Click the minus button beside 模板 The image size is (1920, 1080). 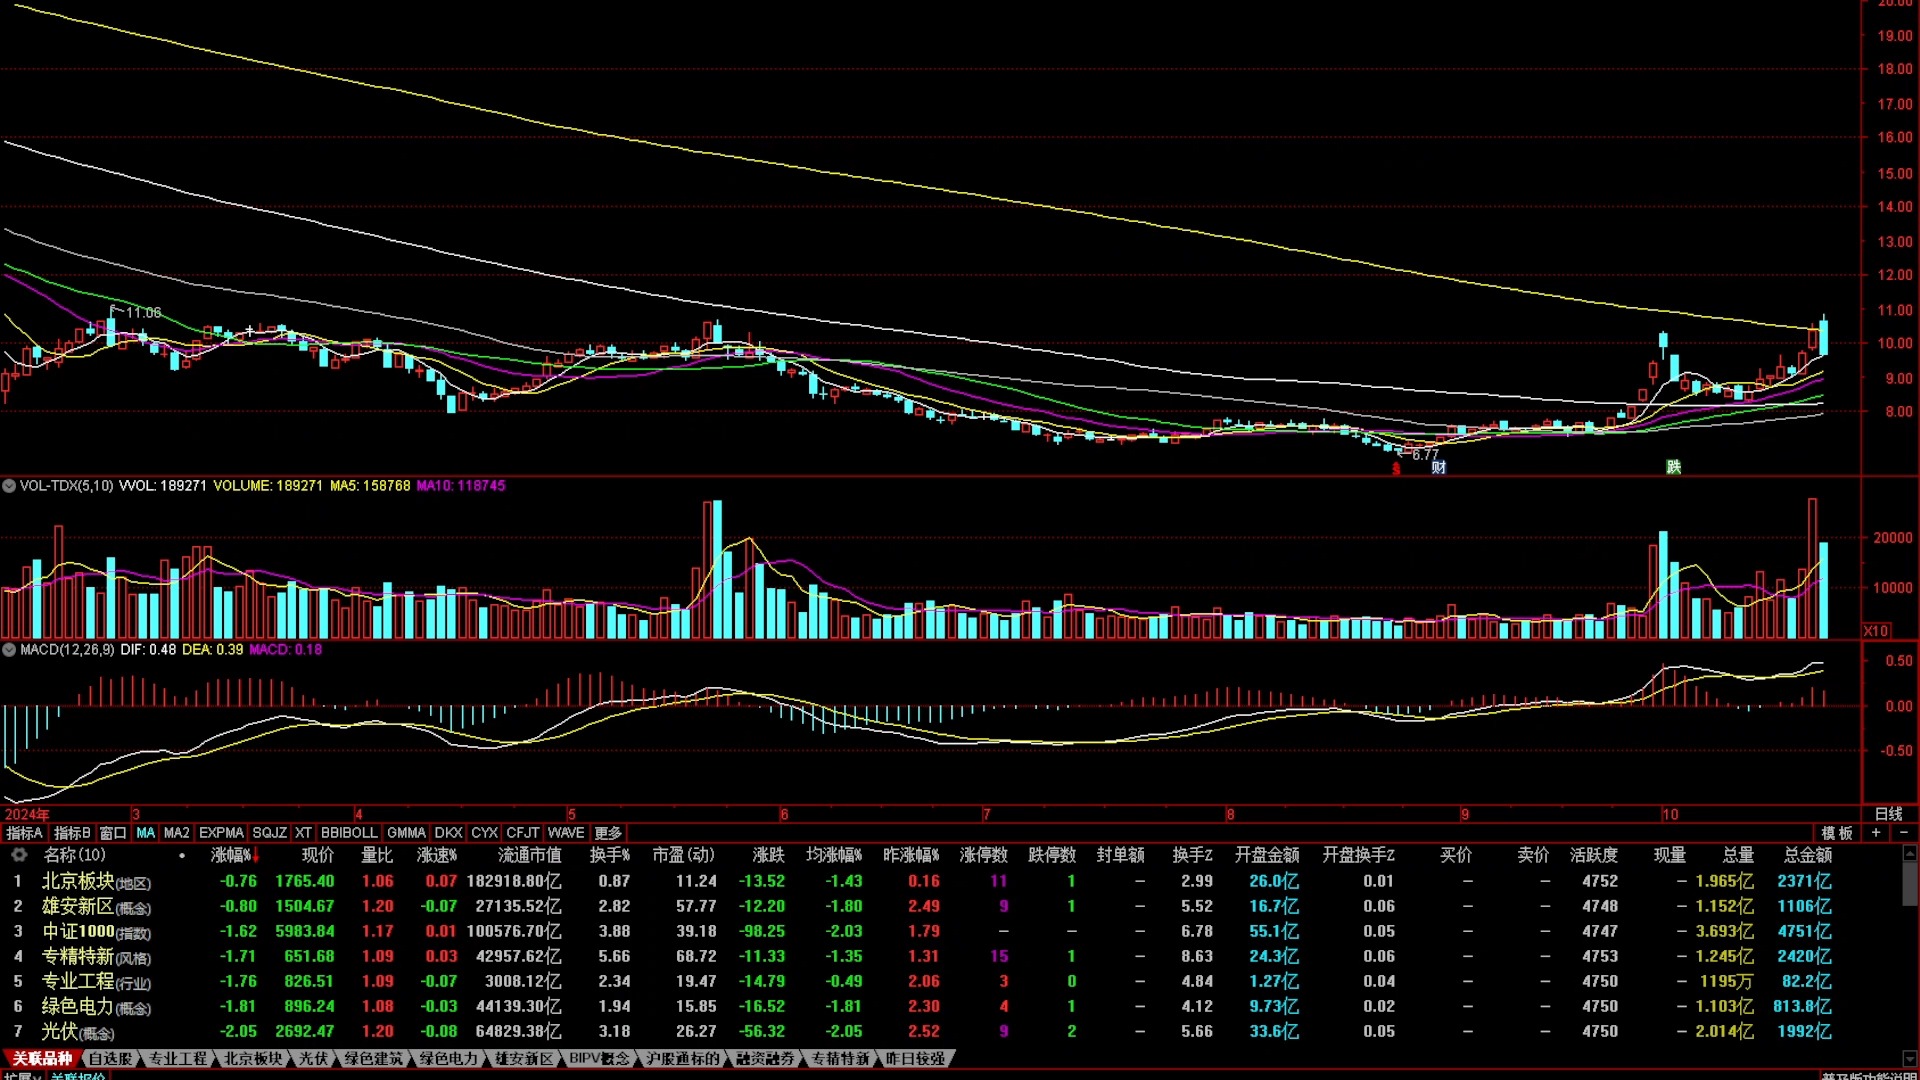pos(1903,833)
